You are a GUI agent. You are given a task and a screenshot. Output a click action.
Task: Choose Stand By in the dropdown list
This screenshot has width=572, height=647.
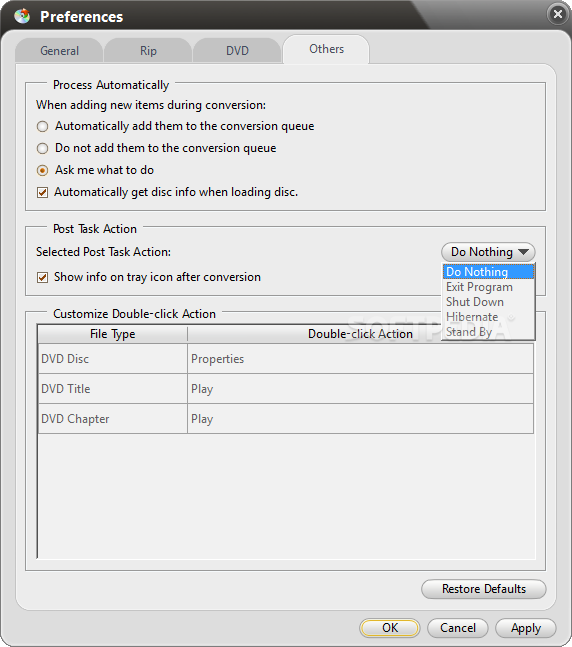tap(488, 332)
